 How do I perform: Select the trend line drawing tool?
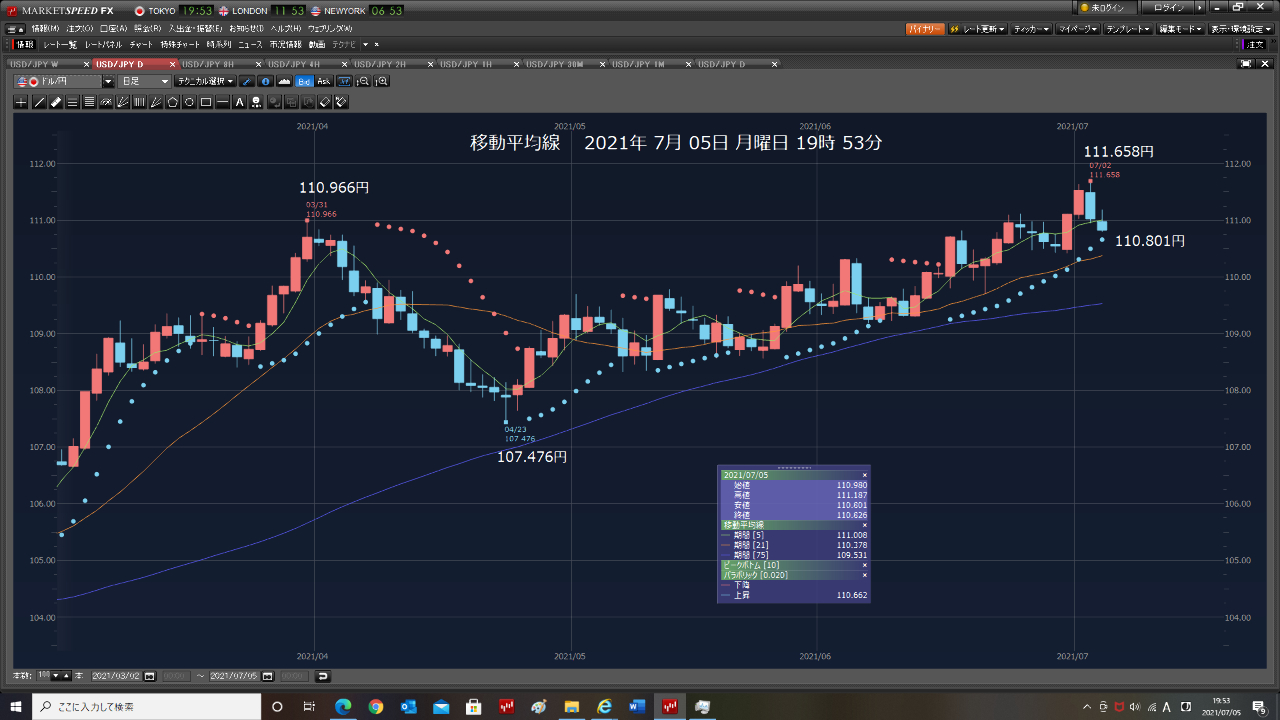tap(39, 102)
